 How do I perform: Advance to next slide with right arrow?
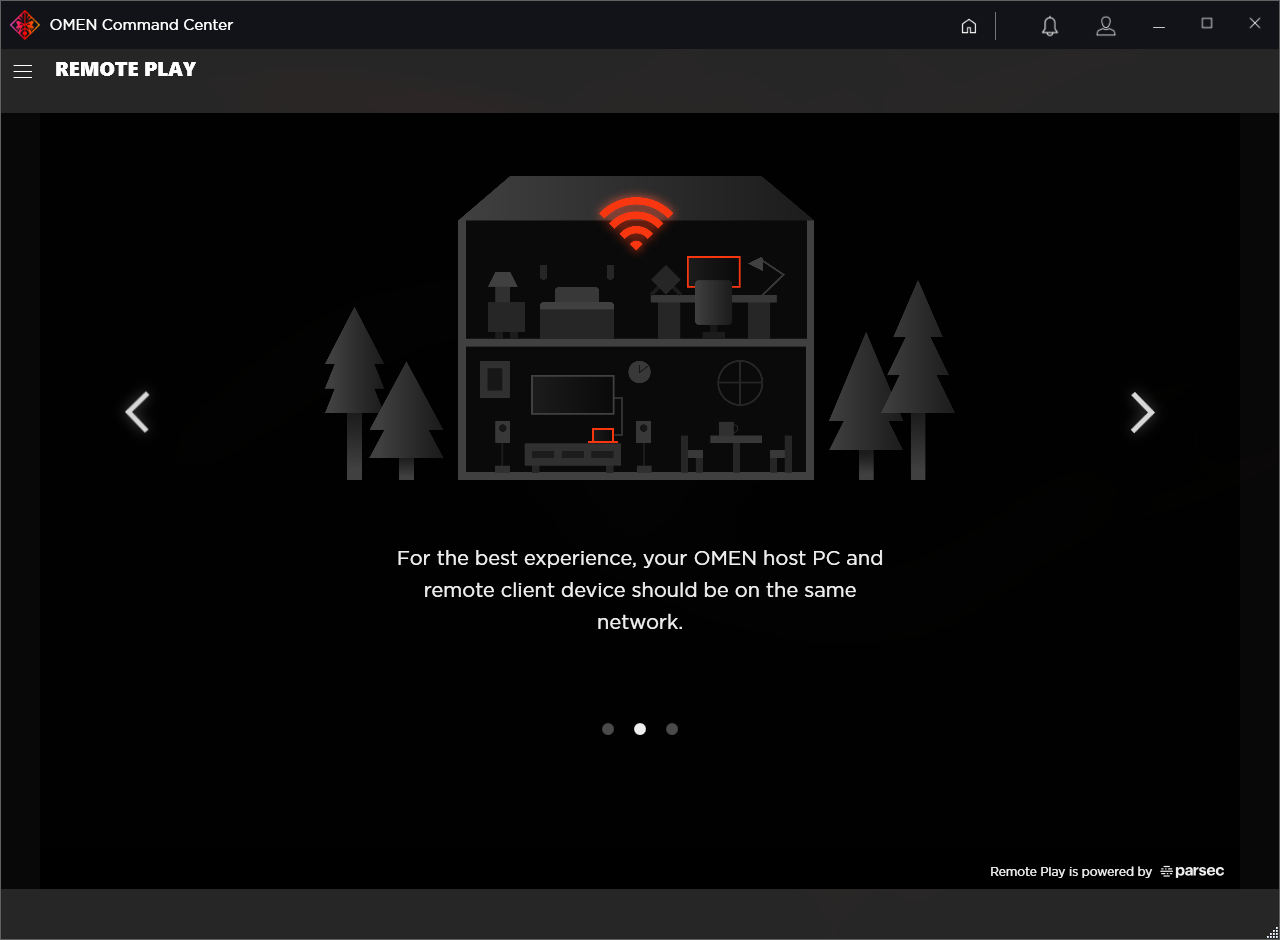[x=1142, y=412]
